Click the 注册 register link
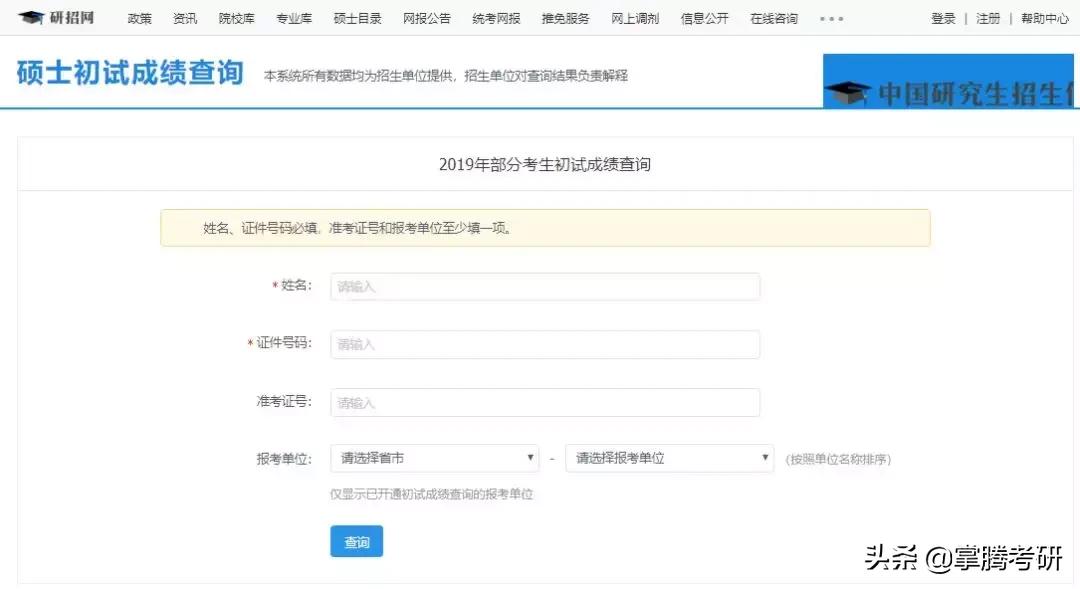 988,17
